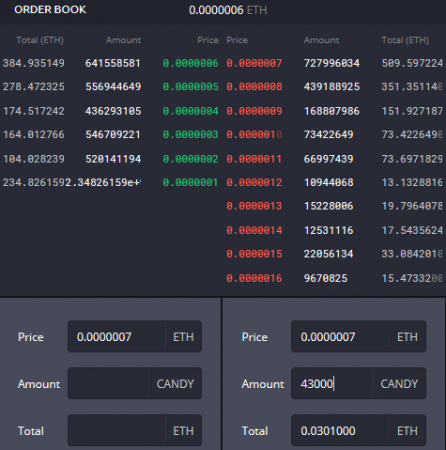The height and width of the screenshot is (450, 446).
Task: Select bid price 0.0000004
Action: coord(190,111)
